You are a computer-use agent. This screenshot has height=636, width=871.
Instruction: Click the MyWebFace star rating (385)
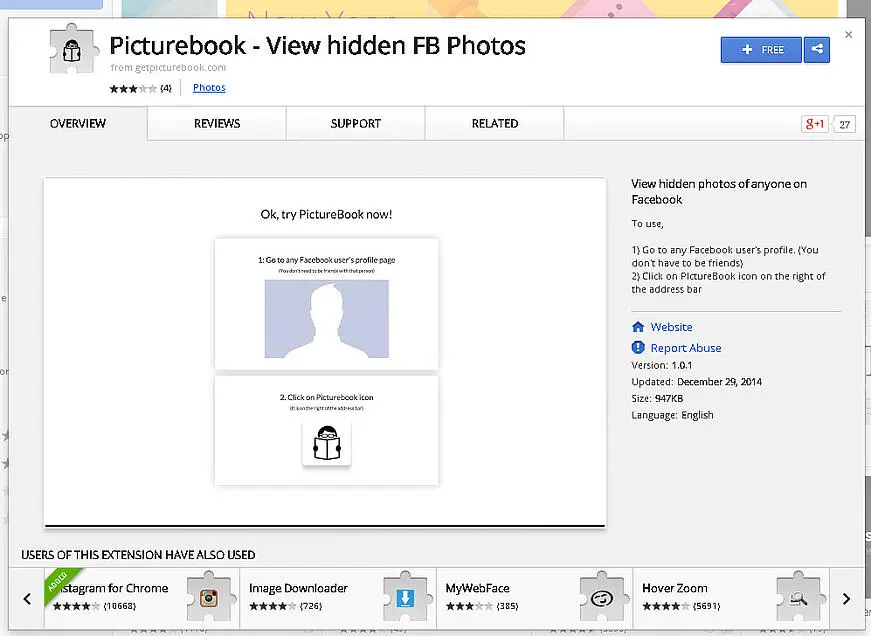tap(482, 606)
